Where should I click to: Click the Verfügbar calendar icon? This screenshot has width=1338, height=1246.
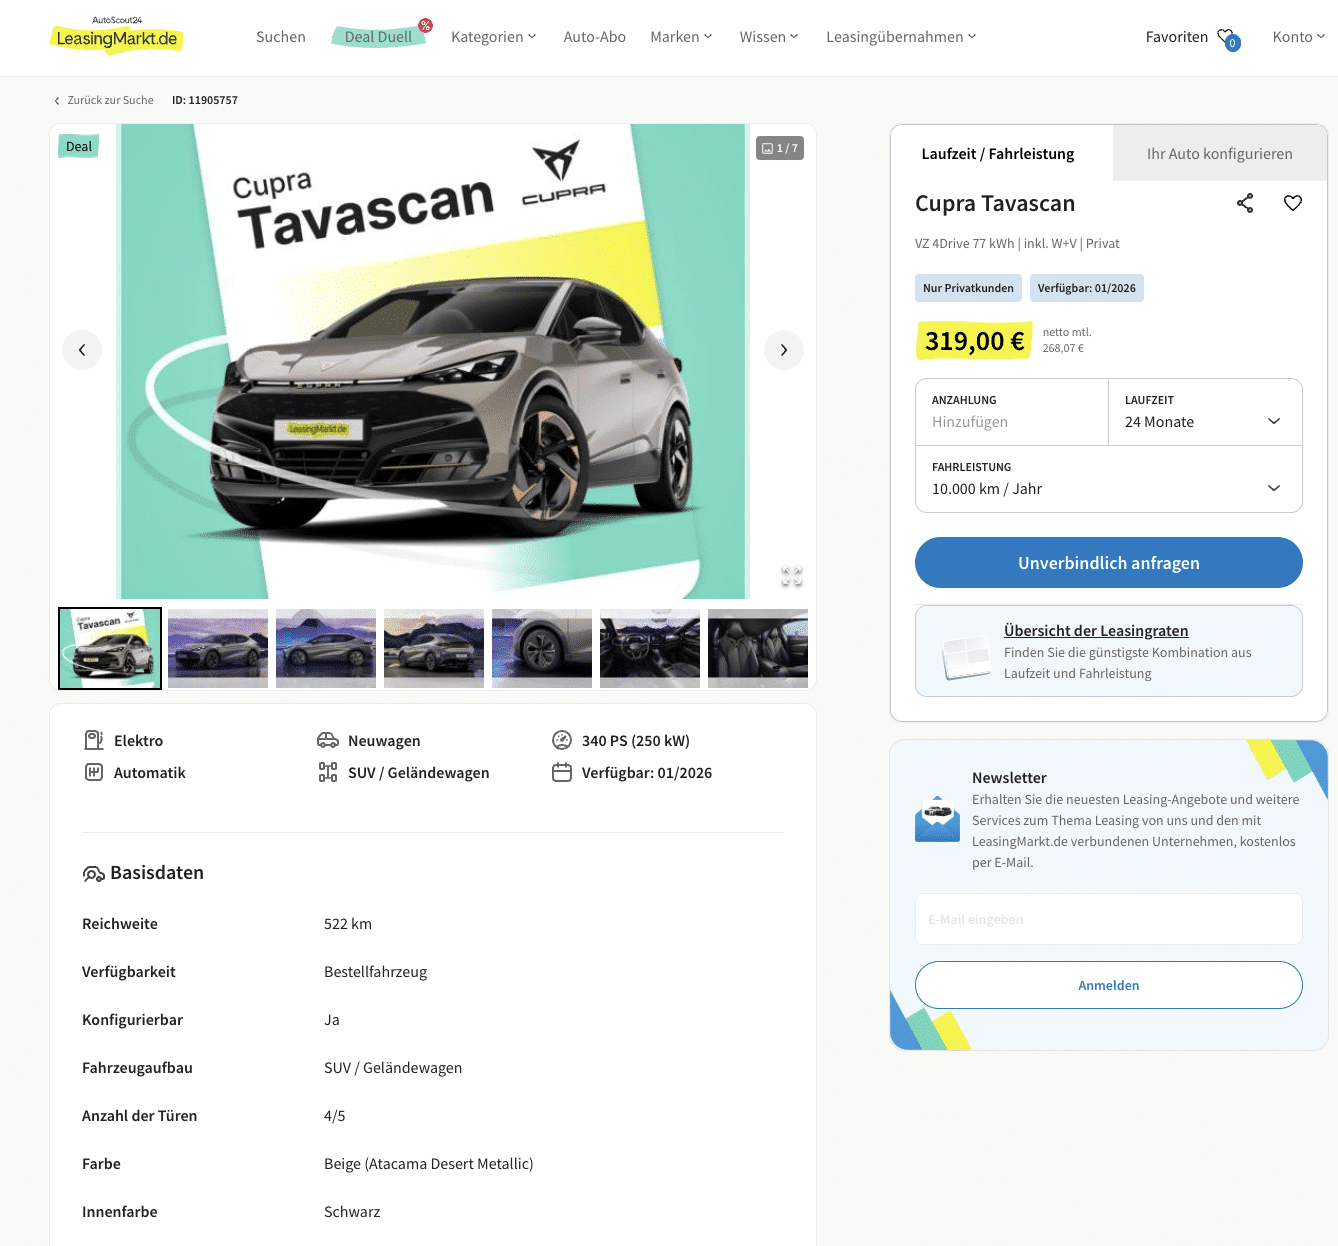click(562, 772)
